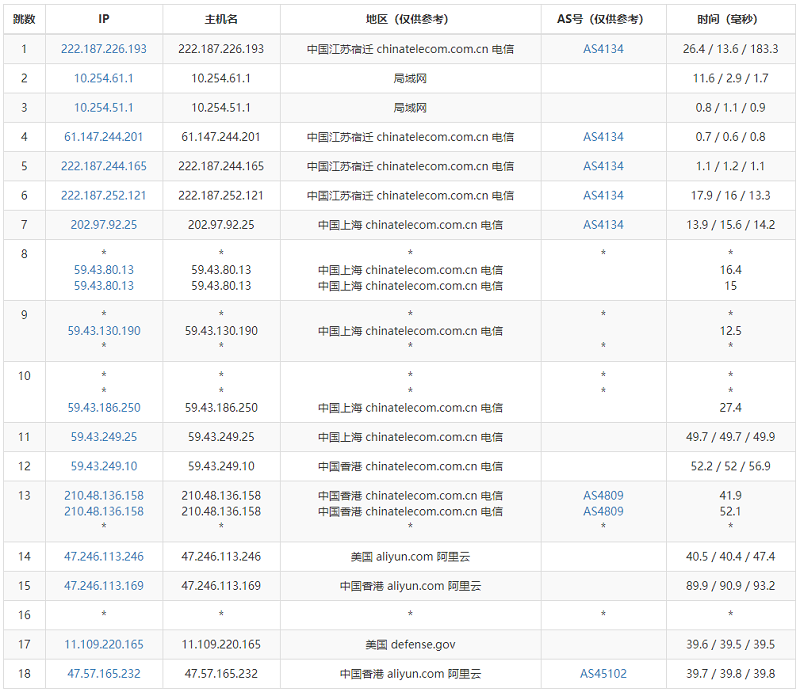Viewport: 800px width, 692px height.
Task: Click time value 17.9 / 16 / 13.3
Action: coord(731,195)
